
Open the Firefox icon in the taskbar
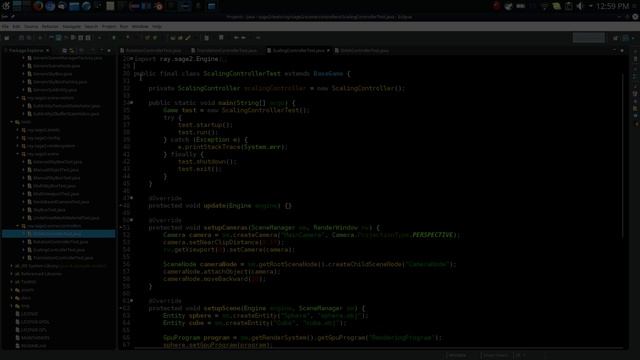pyautogui.click(x=38, y=6)
